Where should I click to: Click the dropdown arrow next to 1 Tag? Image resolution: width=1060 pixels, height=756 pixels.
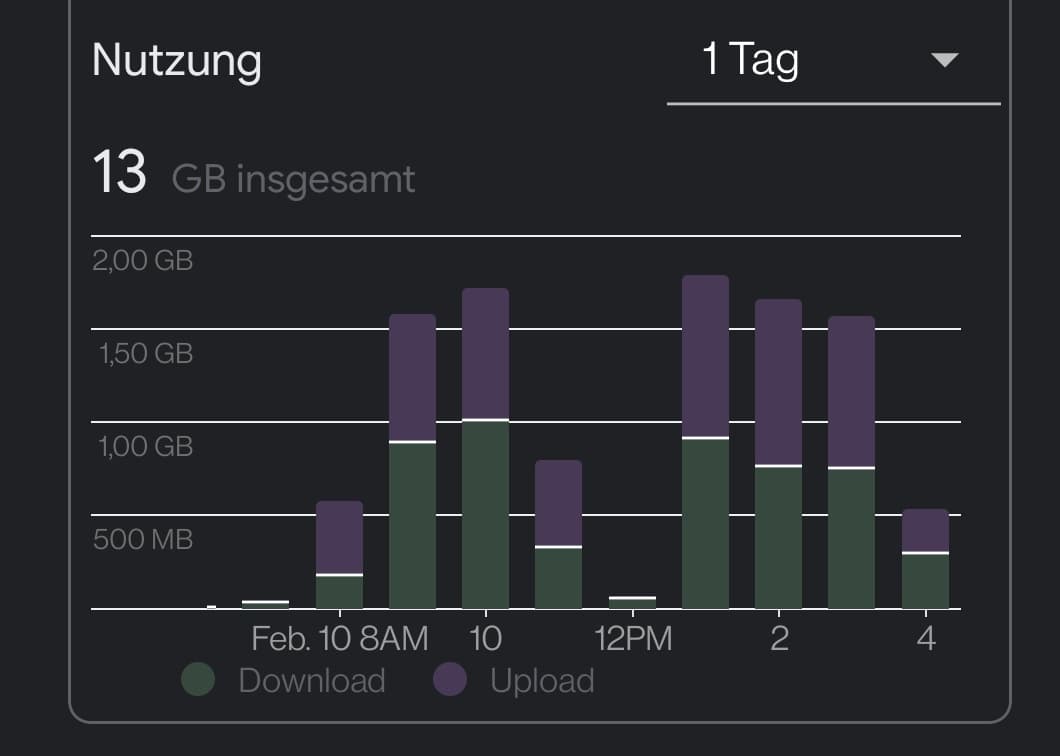click(x=944, y=61)
